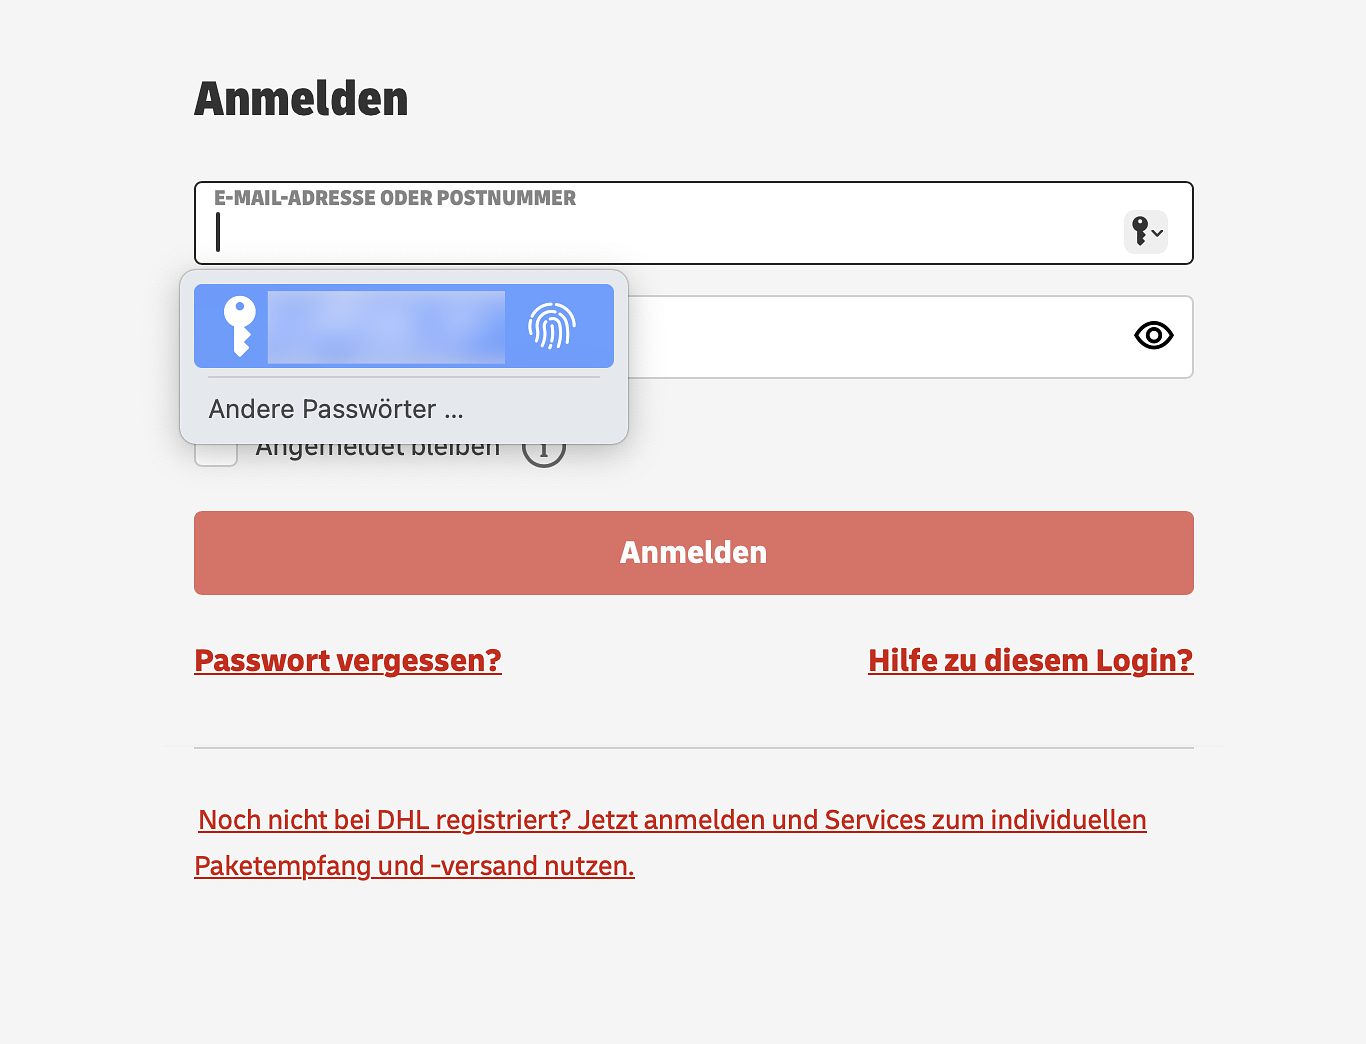Click Hilfe zu diesem Login
1366x1044 pixels.
[x=1030, y=660]
